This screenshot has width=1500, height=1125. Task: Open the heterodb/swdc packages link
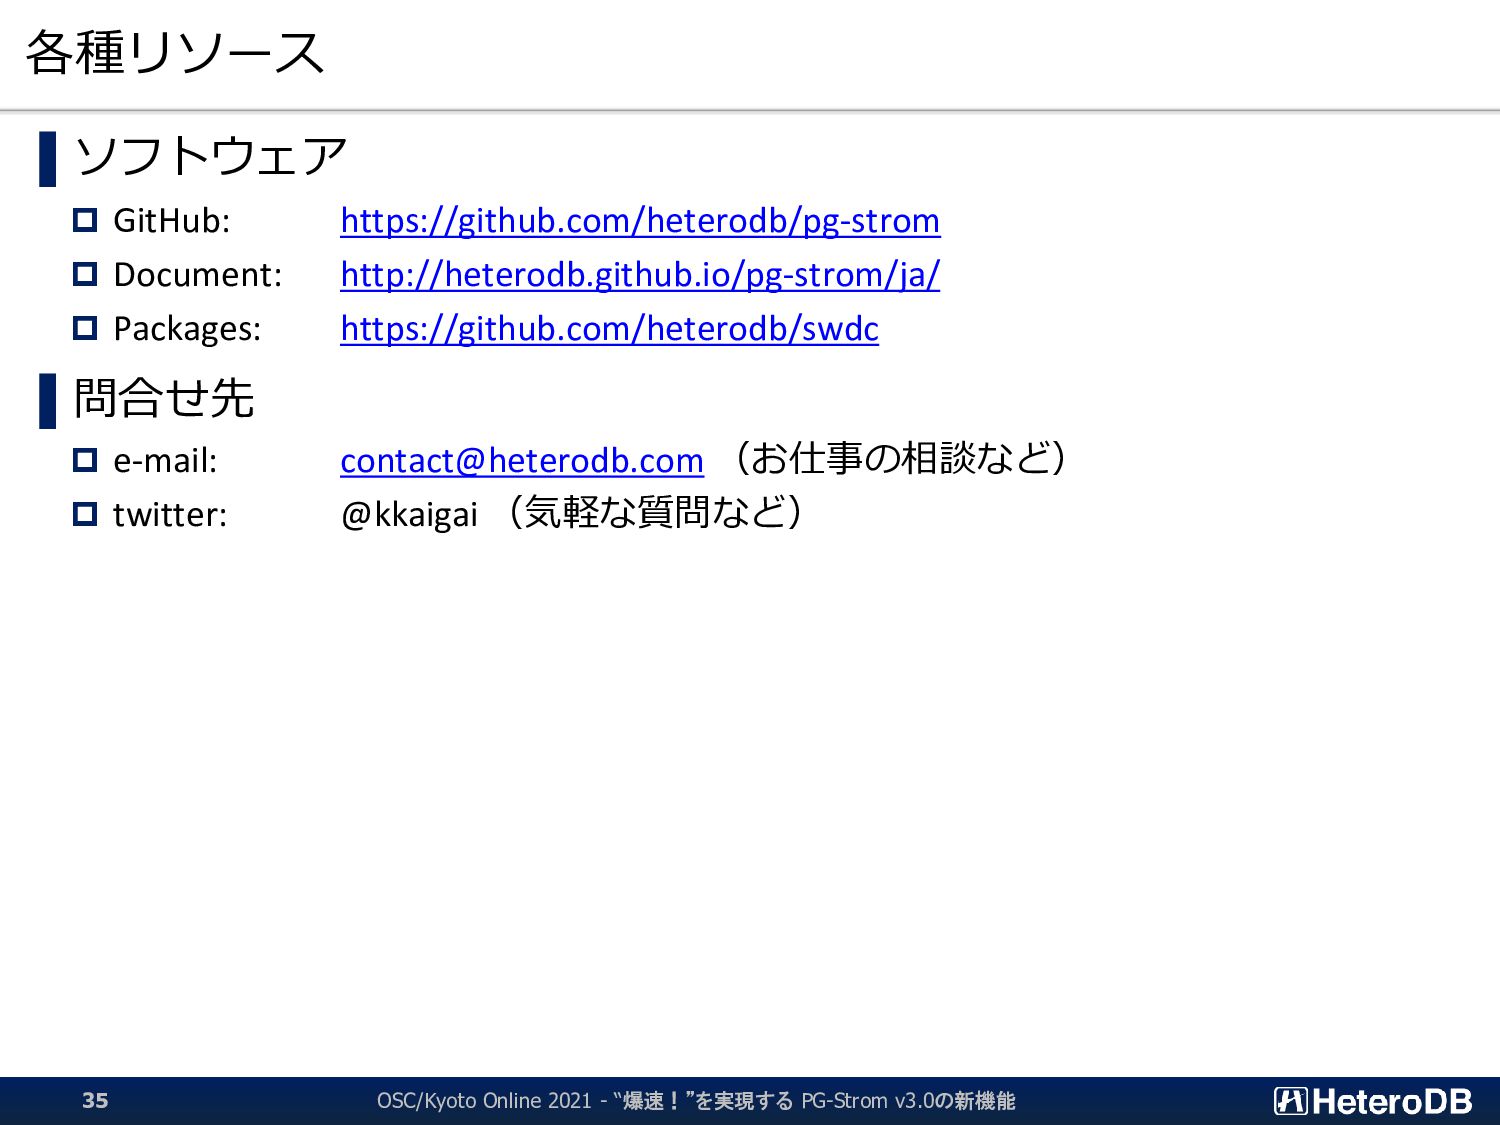[609, 329]
